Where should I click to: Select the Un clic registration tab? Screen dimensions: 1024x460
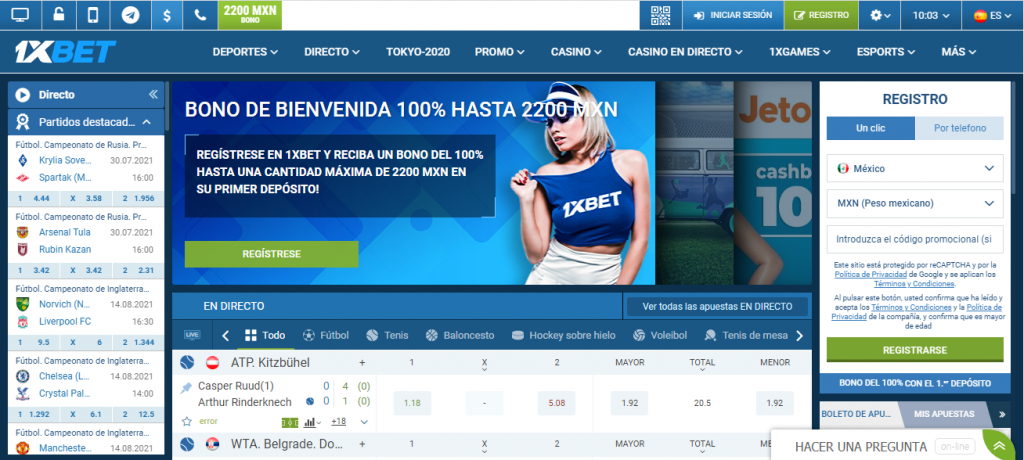pos(871,128)
